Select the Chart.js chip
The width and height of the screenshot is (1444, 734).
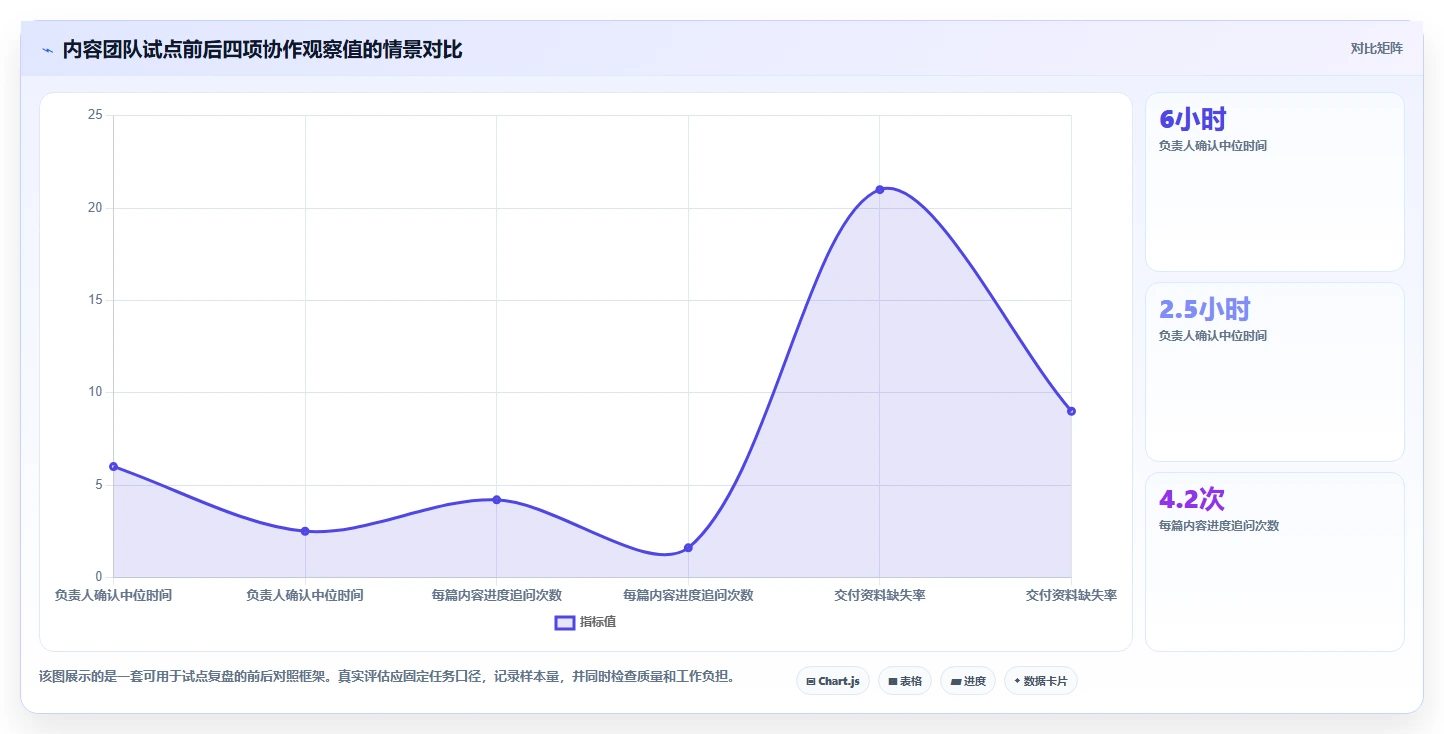[832, 681]
